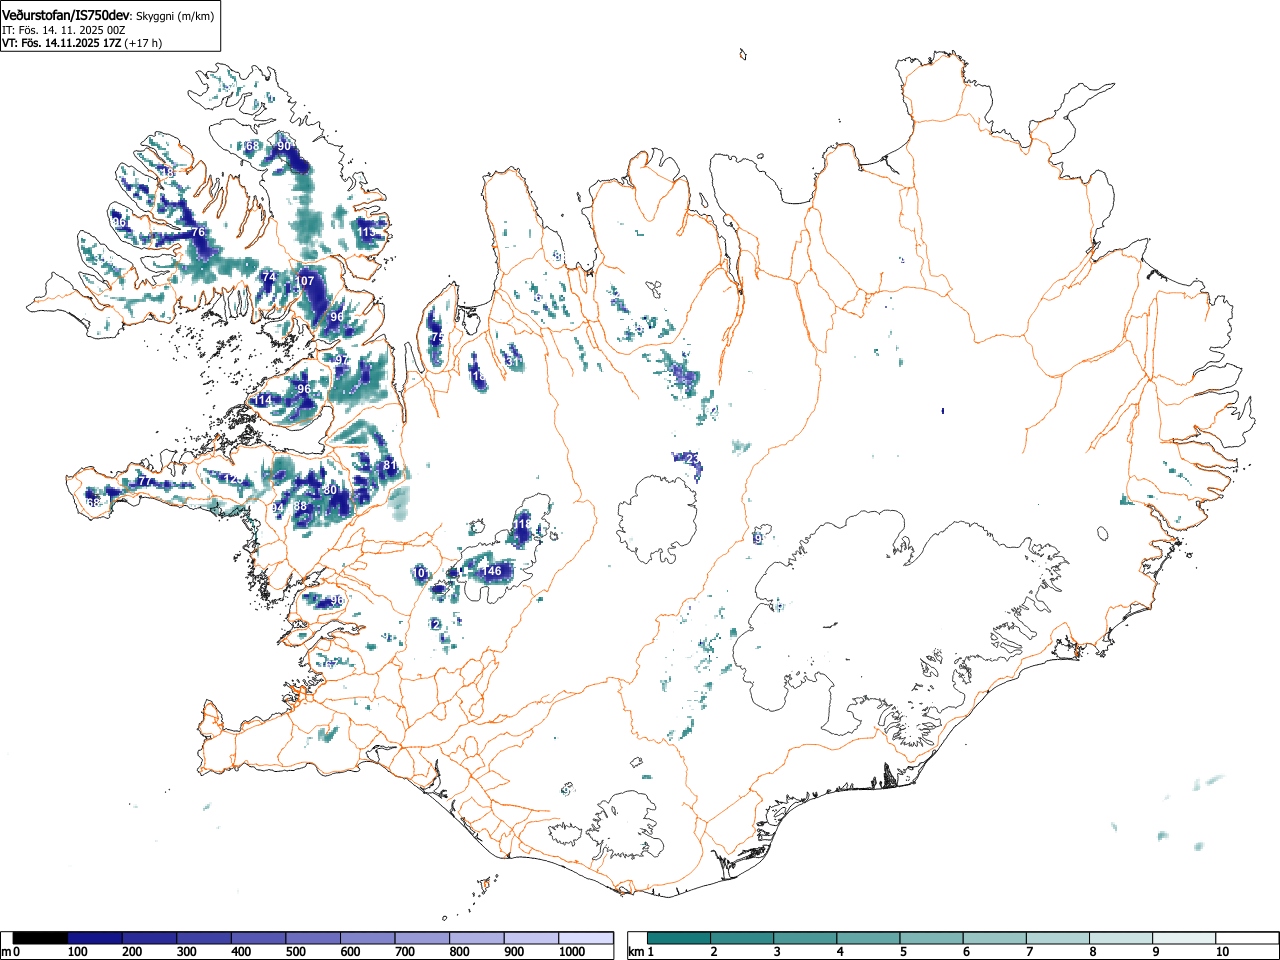The image size is (1280, 960).
Task: Select the 8–9 km legend swatch
Action: [1120, 938]
